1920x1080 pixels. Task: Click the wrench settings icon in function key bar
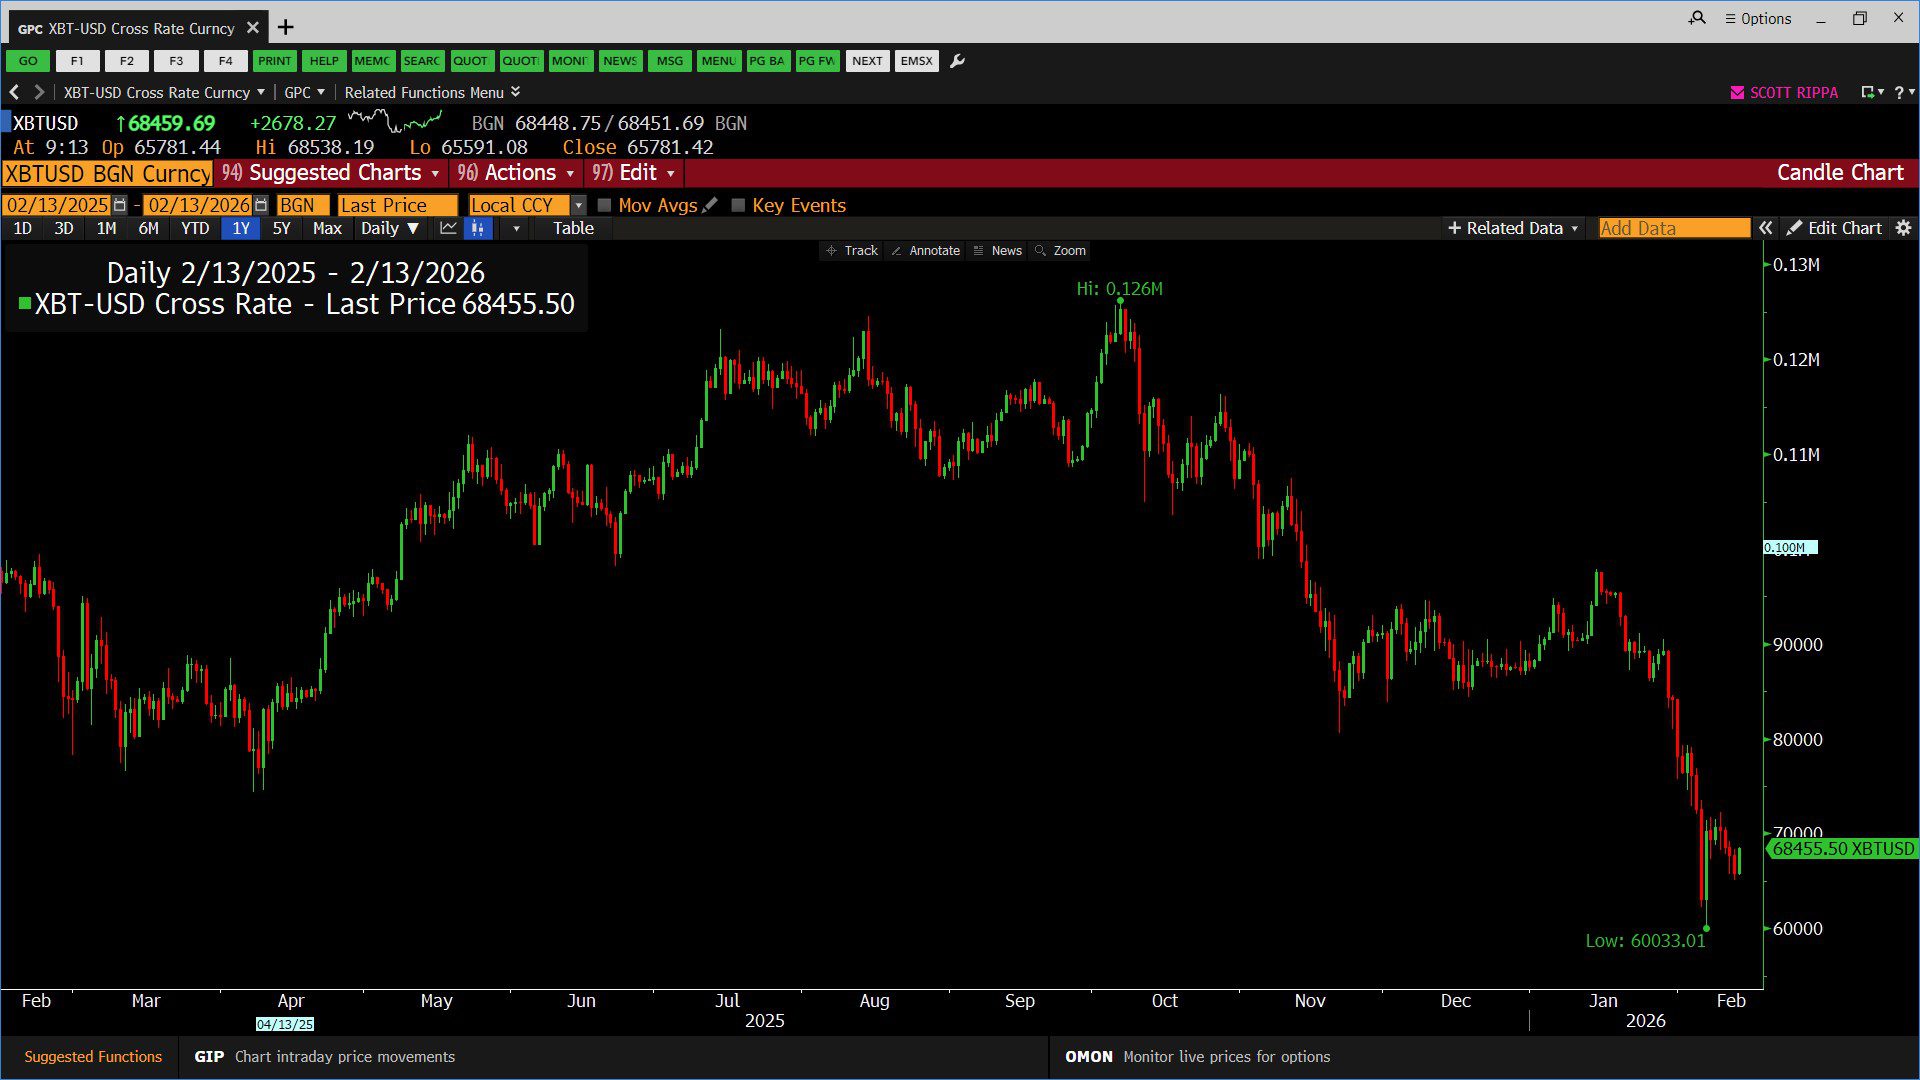[957, 61]
